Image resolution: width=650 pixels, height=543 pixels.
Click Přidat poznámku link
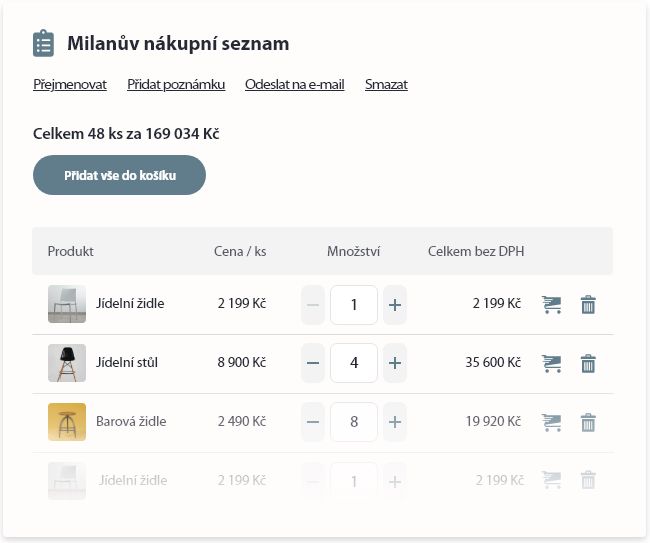[x=176, y=85]
